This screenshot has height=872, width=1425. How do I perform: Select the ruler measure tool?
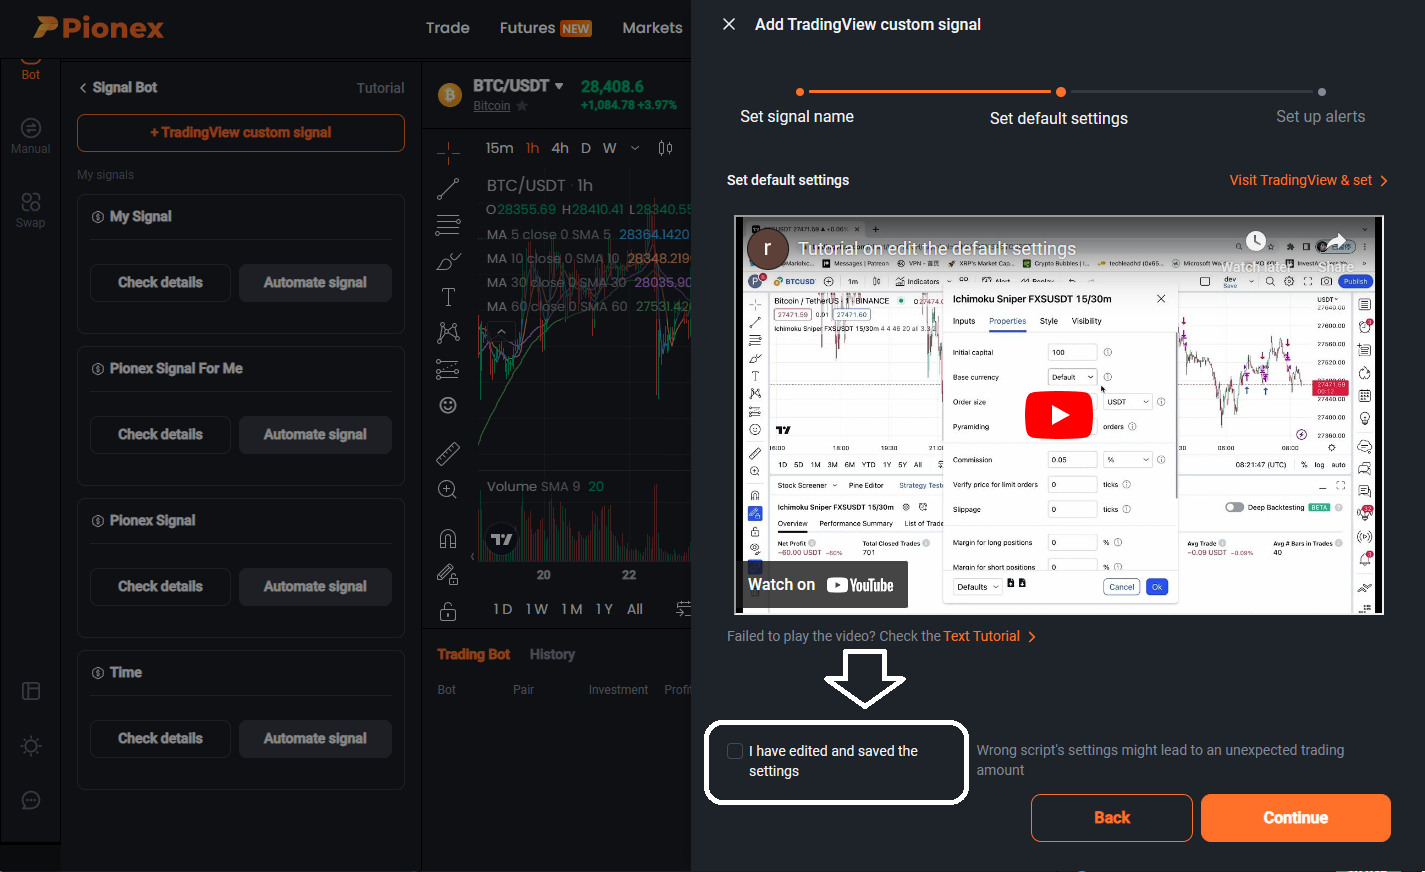448,453
